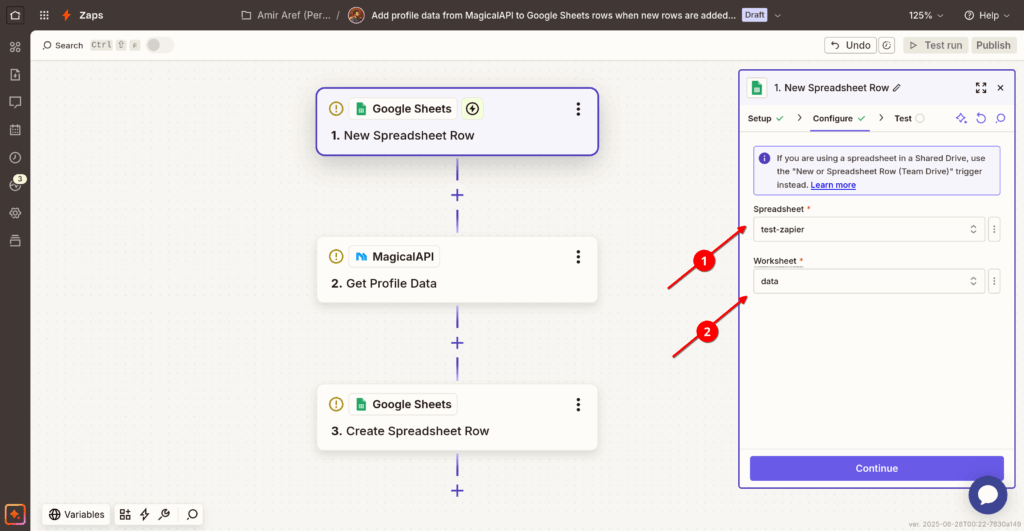Open the sidebar settings gear icon
The image size is (1024, 531).
coord(15,213)
